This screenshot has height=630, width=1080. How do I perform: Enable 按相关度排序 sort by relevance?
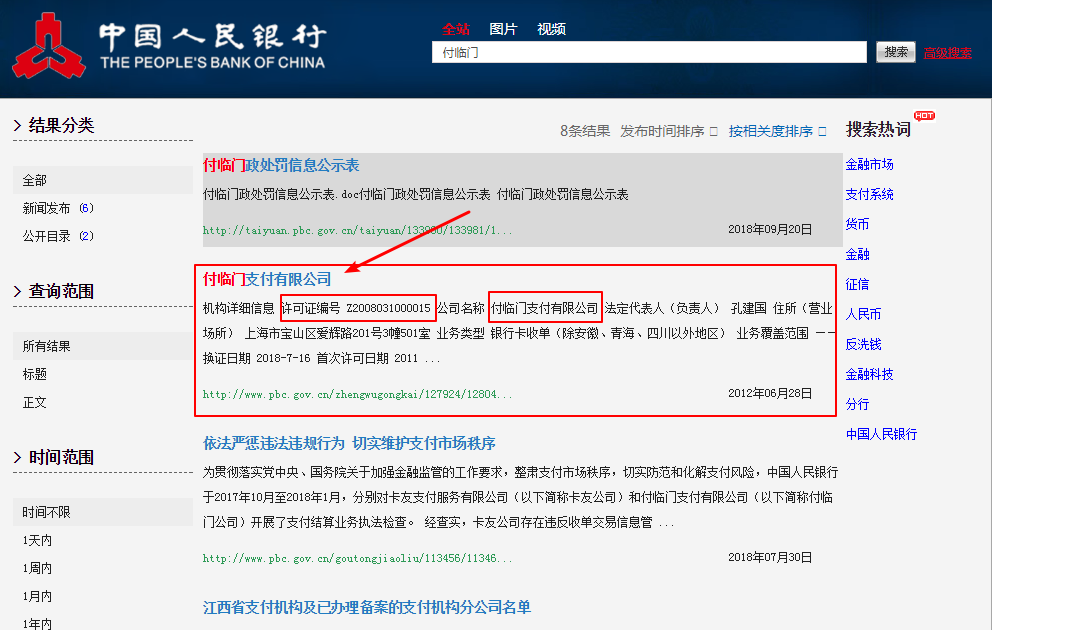775,130
